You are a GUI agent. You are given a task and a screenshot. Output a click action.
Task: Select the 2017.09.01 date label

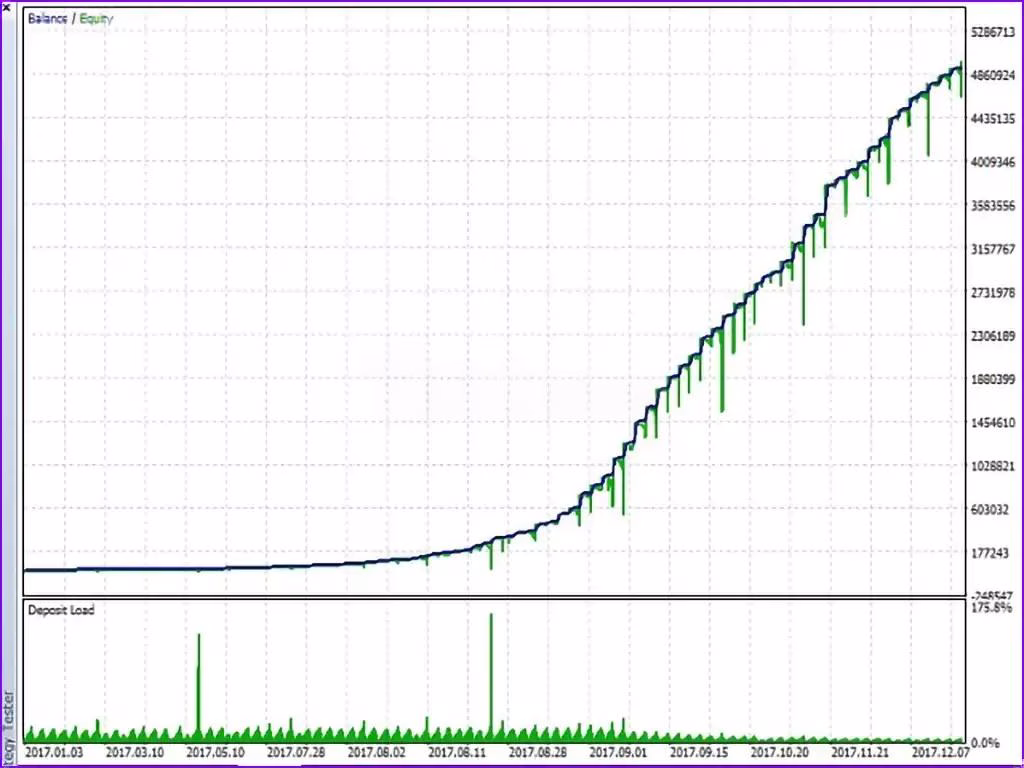618,752
